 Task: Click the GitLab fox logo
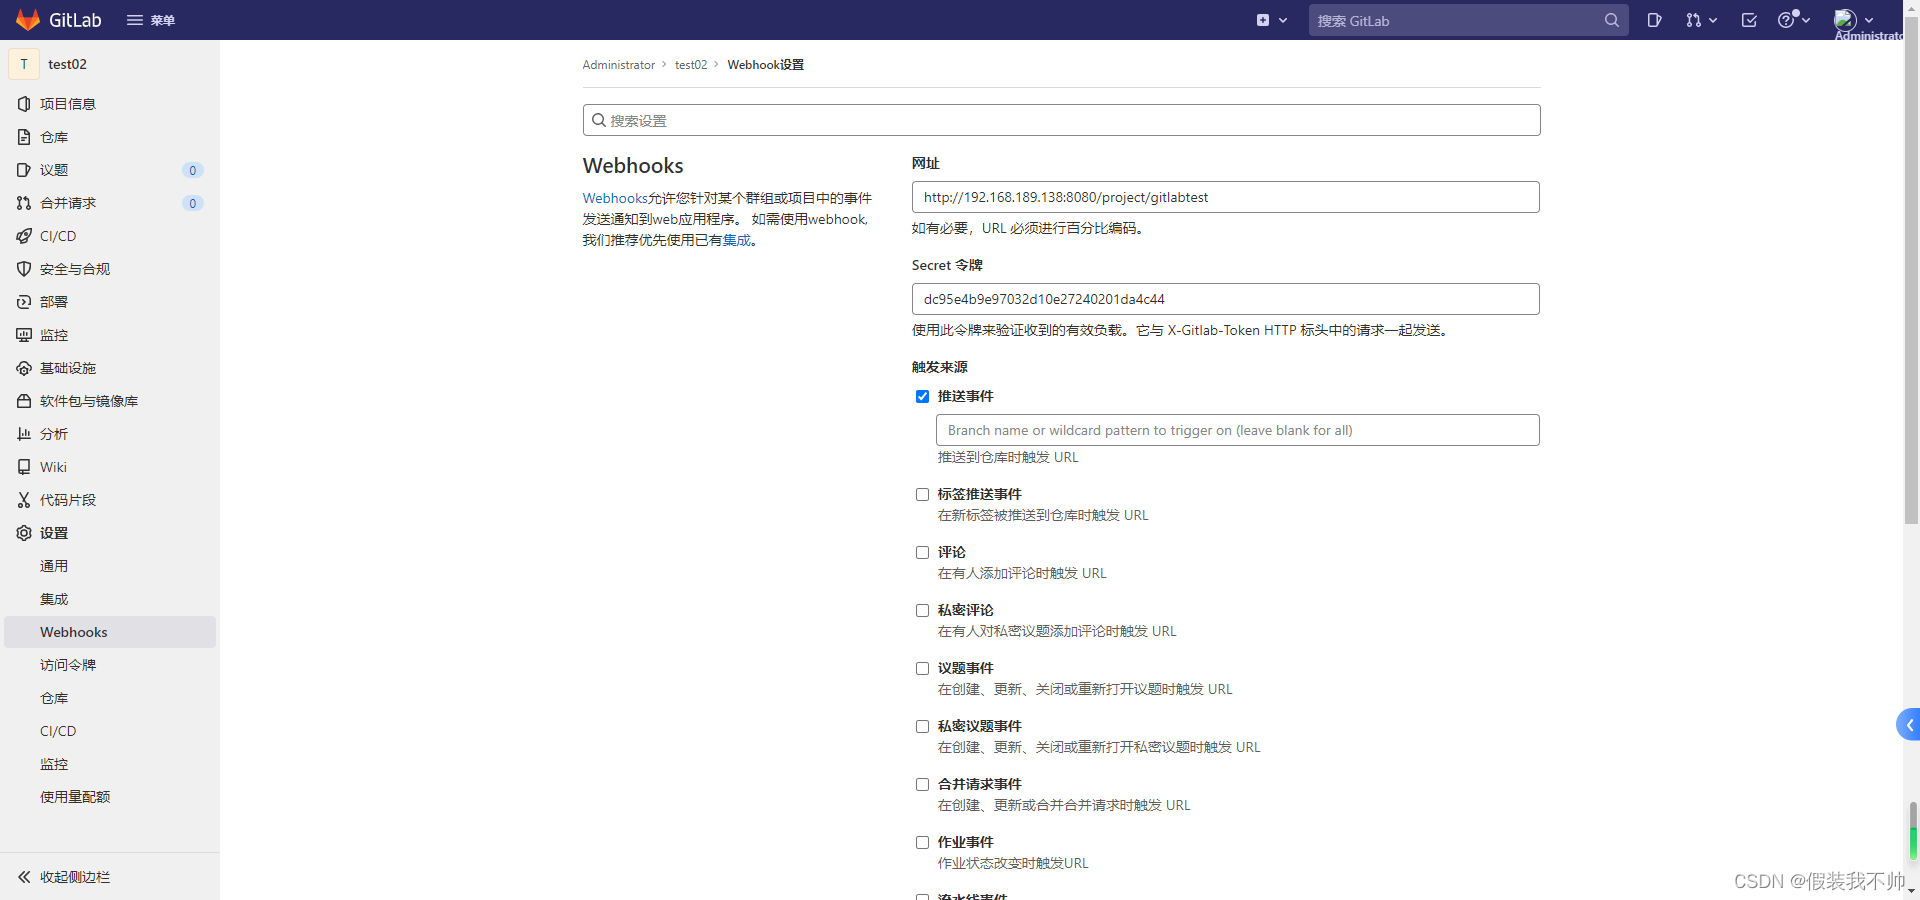pyautogui.click(x=28, y=20)
